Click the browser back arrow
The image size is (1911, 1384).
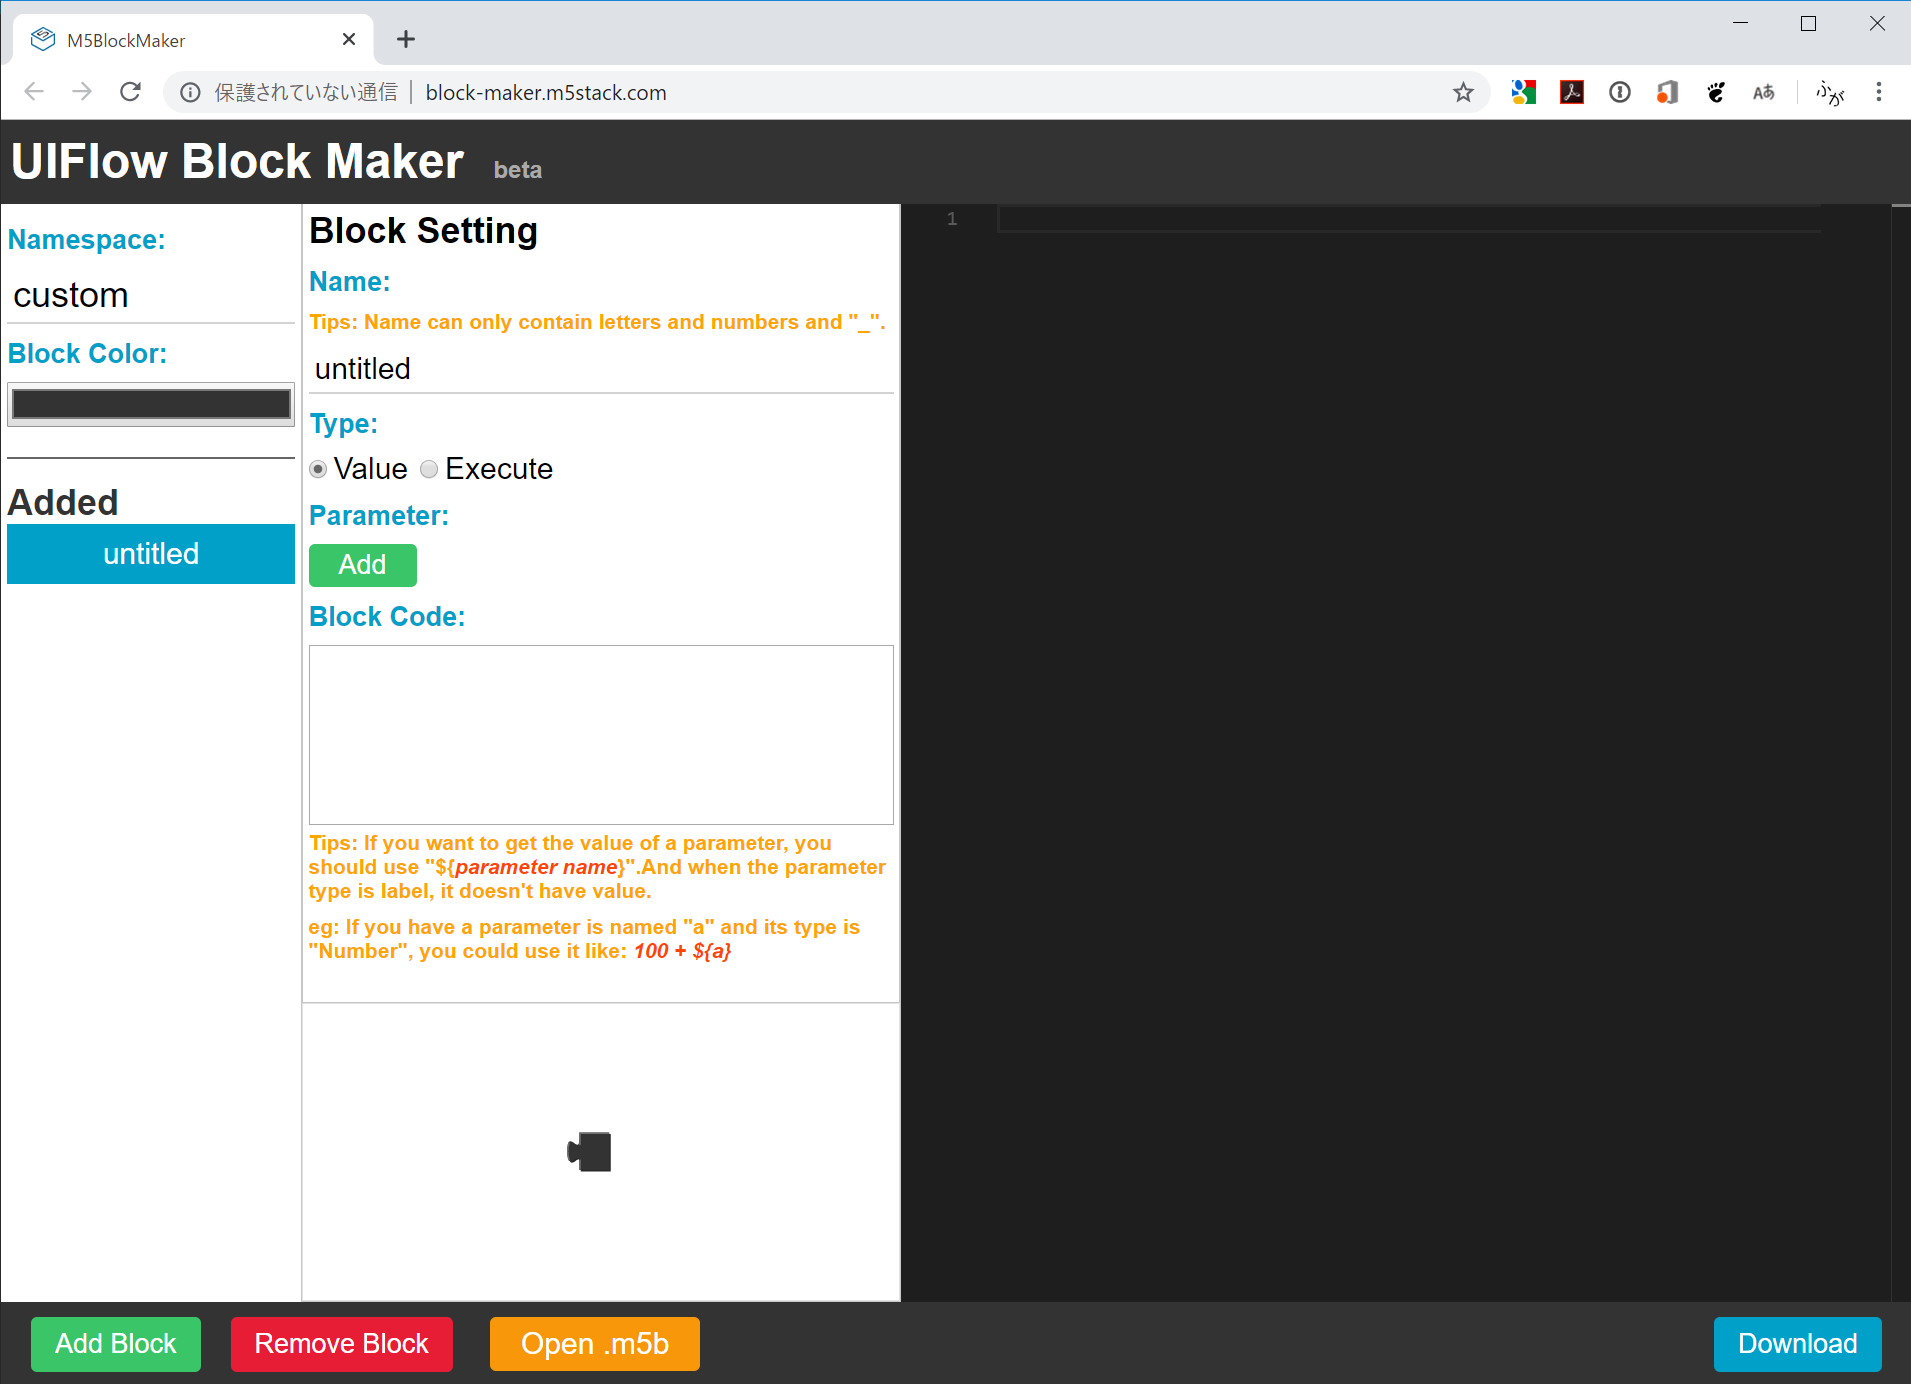[x=34, y=91]
